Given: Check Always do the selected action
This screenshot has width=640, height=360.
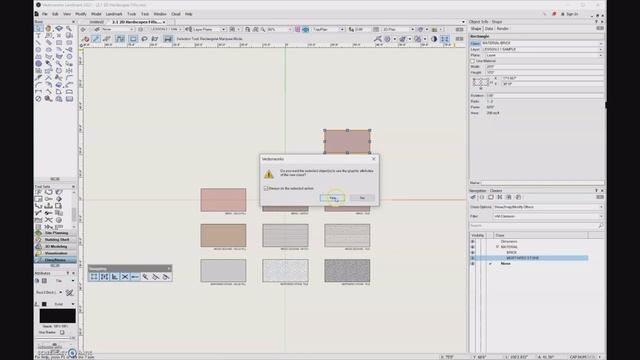Looking at the screenshot, I should click(x=266, y=189).
